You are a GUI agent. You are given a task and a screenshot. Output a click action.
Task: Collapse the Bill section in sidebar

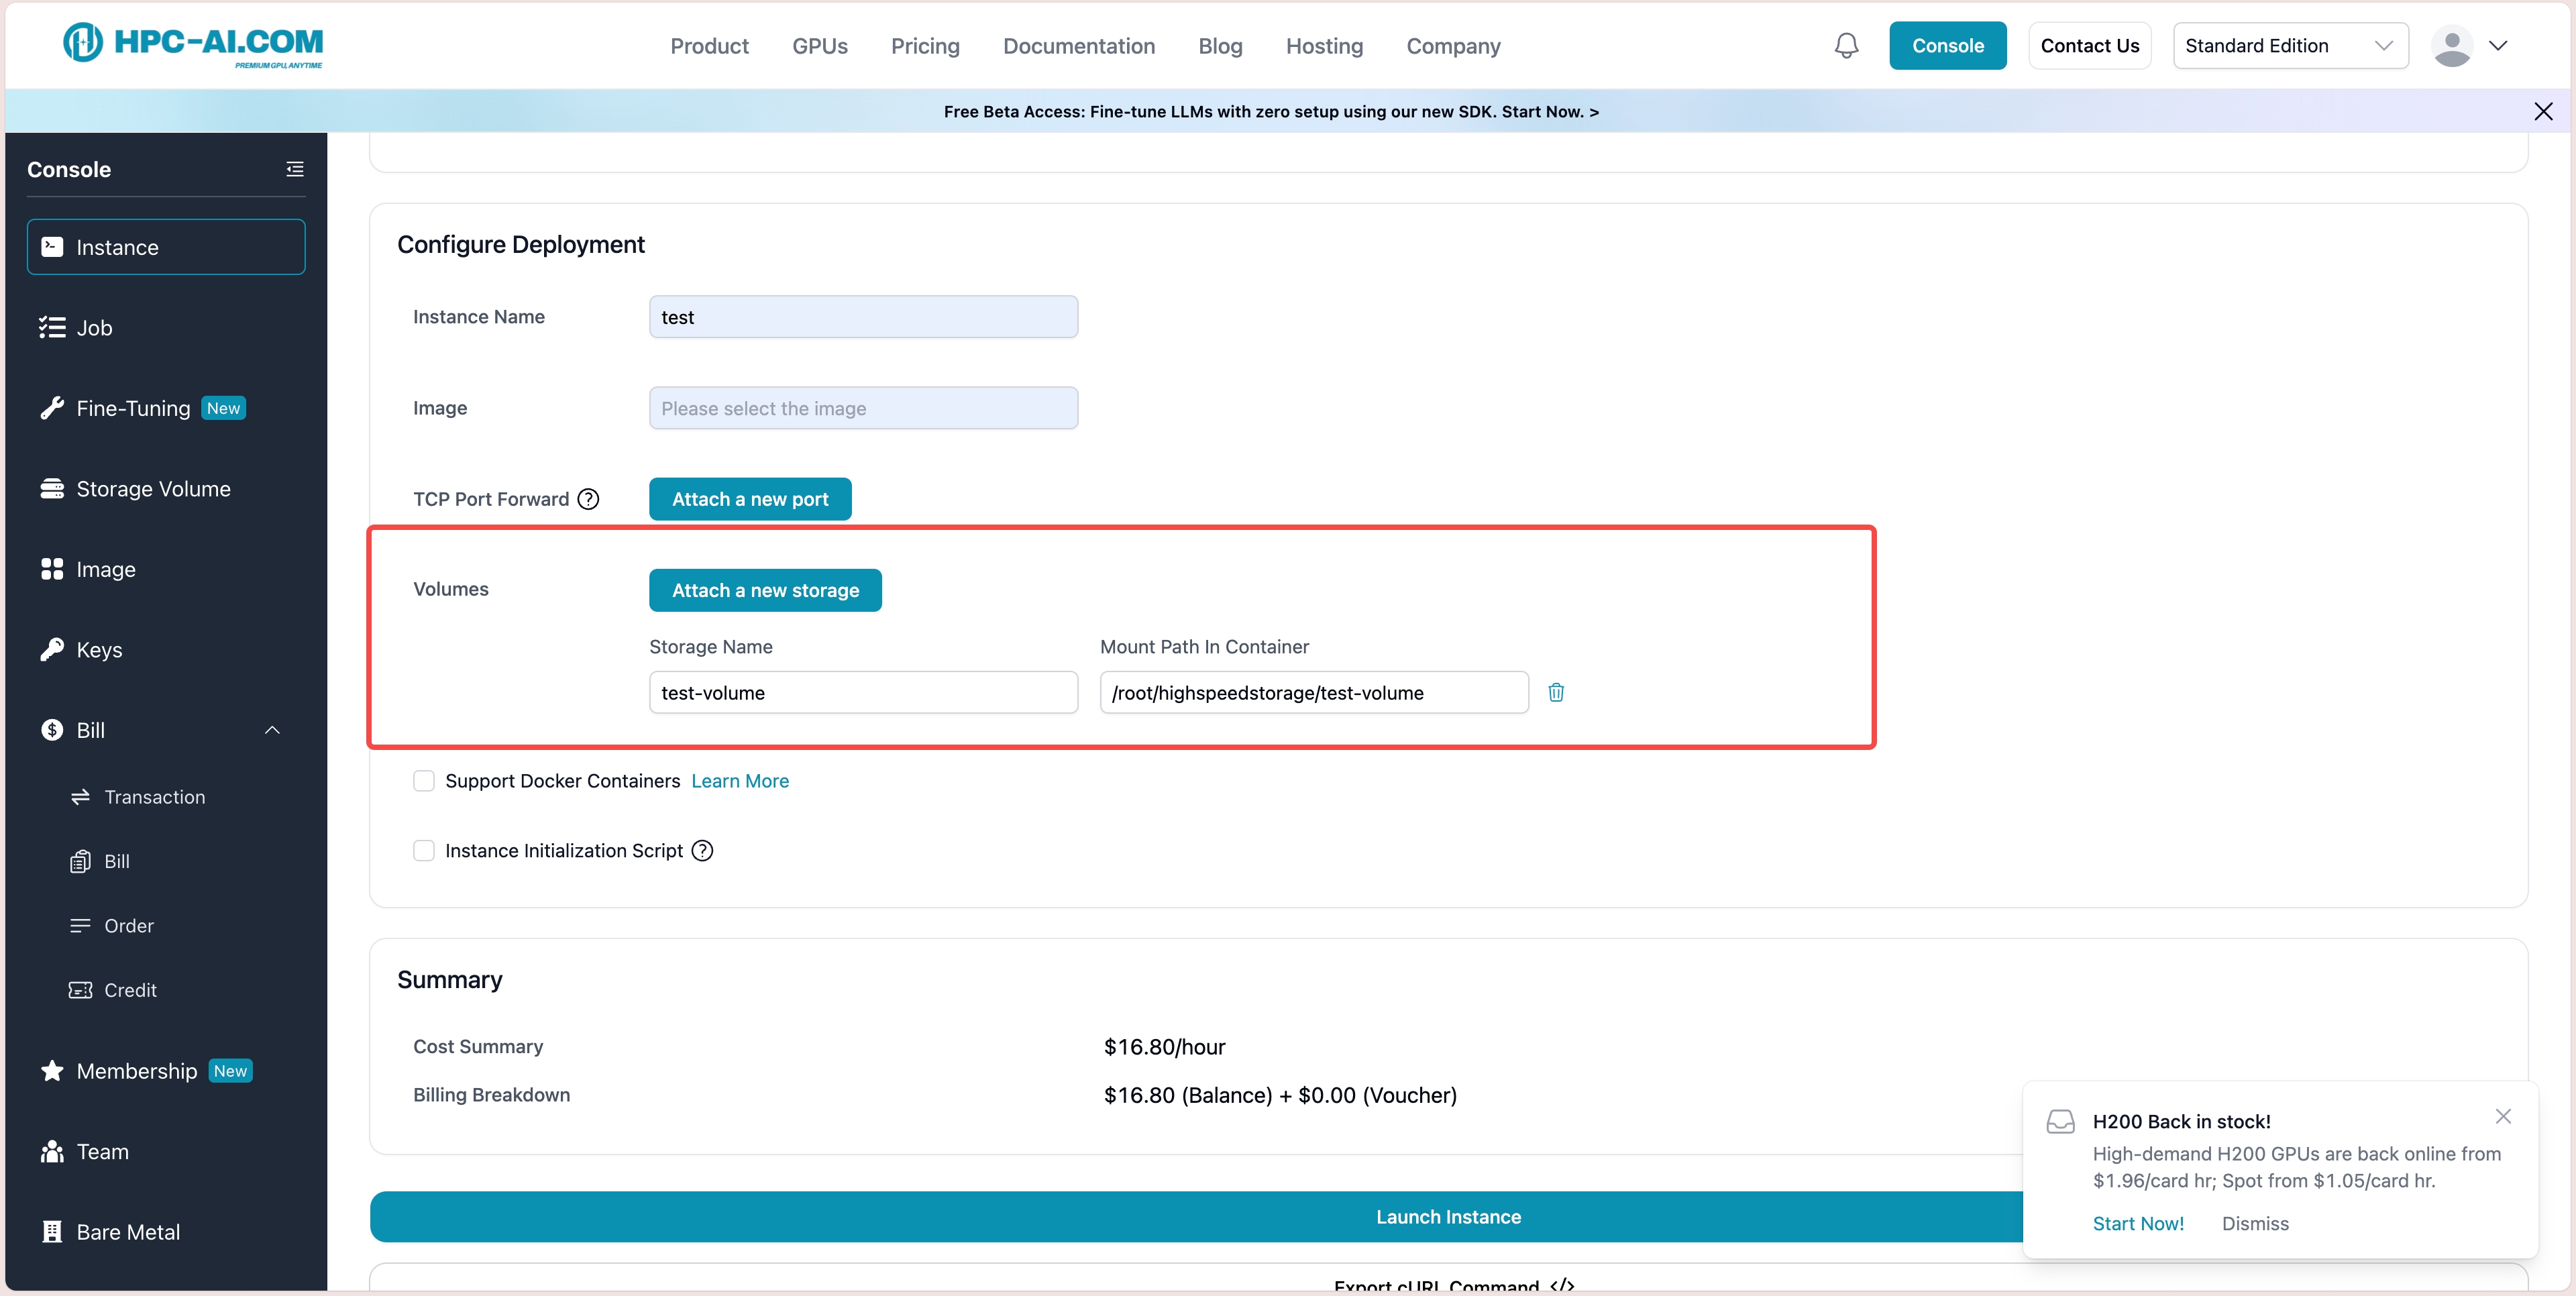pos(272,730)
